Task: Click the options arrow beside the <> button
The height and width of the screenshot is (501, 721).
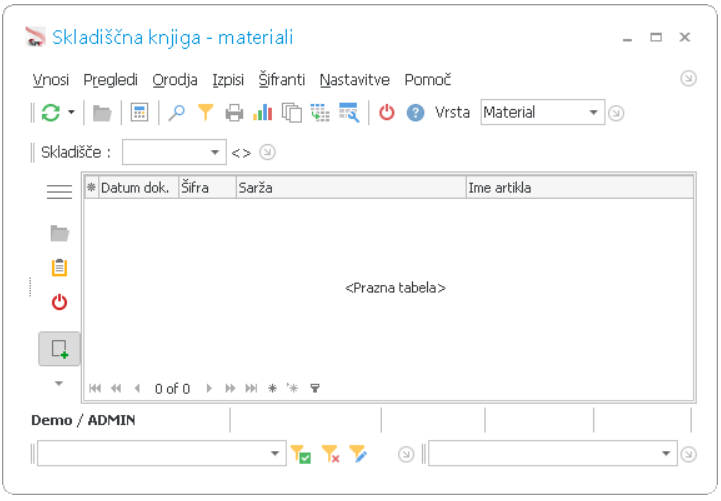Action: coord(268,152)
